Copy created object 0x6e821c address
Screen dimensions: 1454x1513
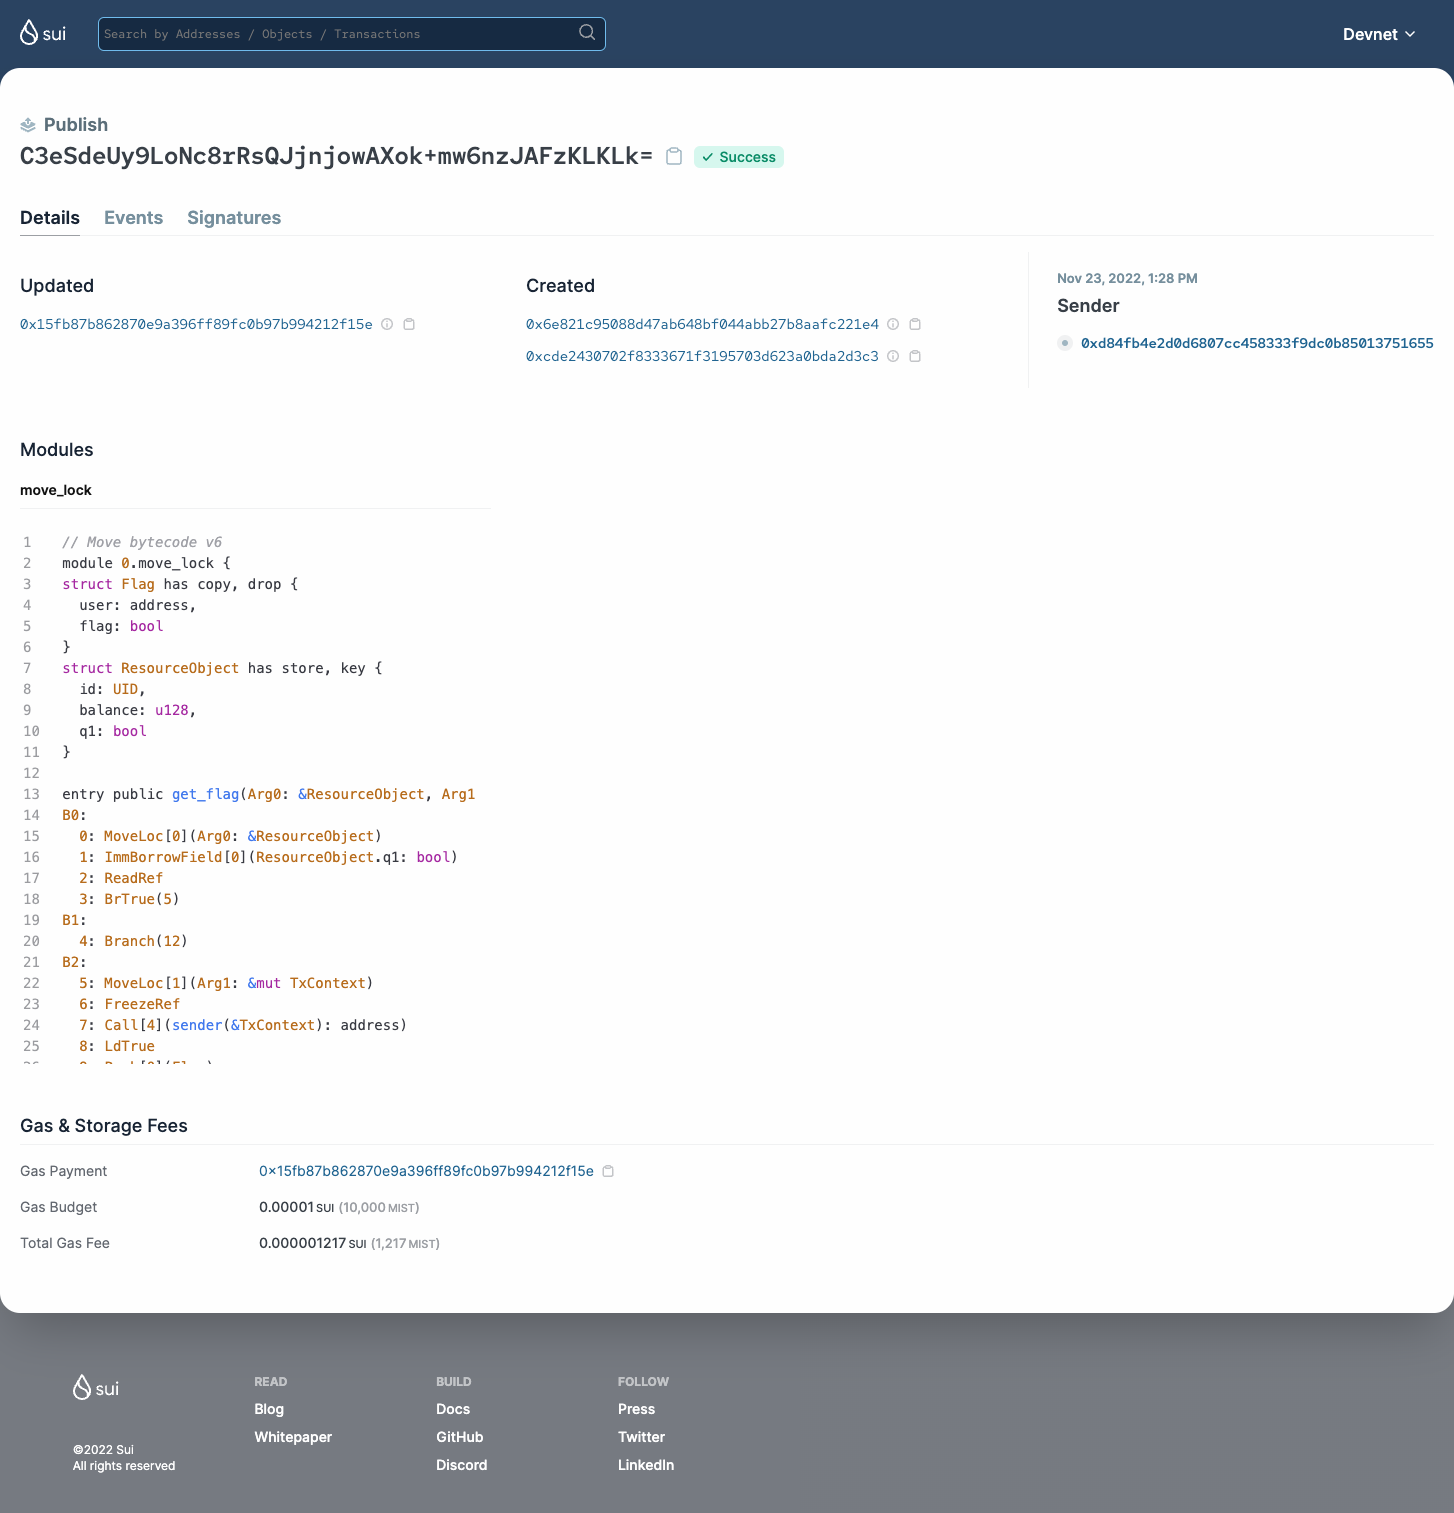[x=915, y=324]
